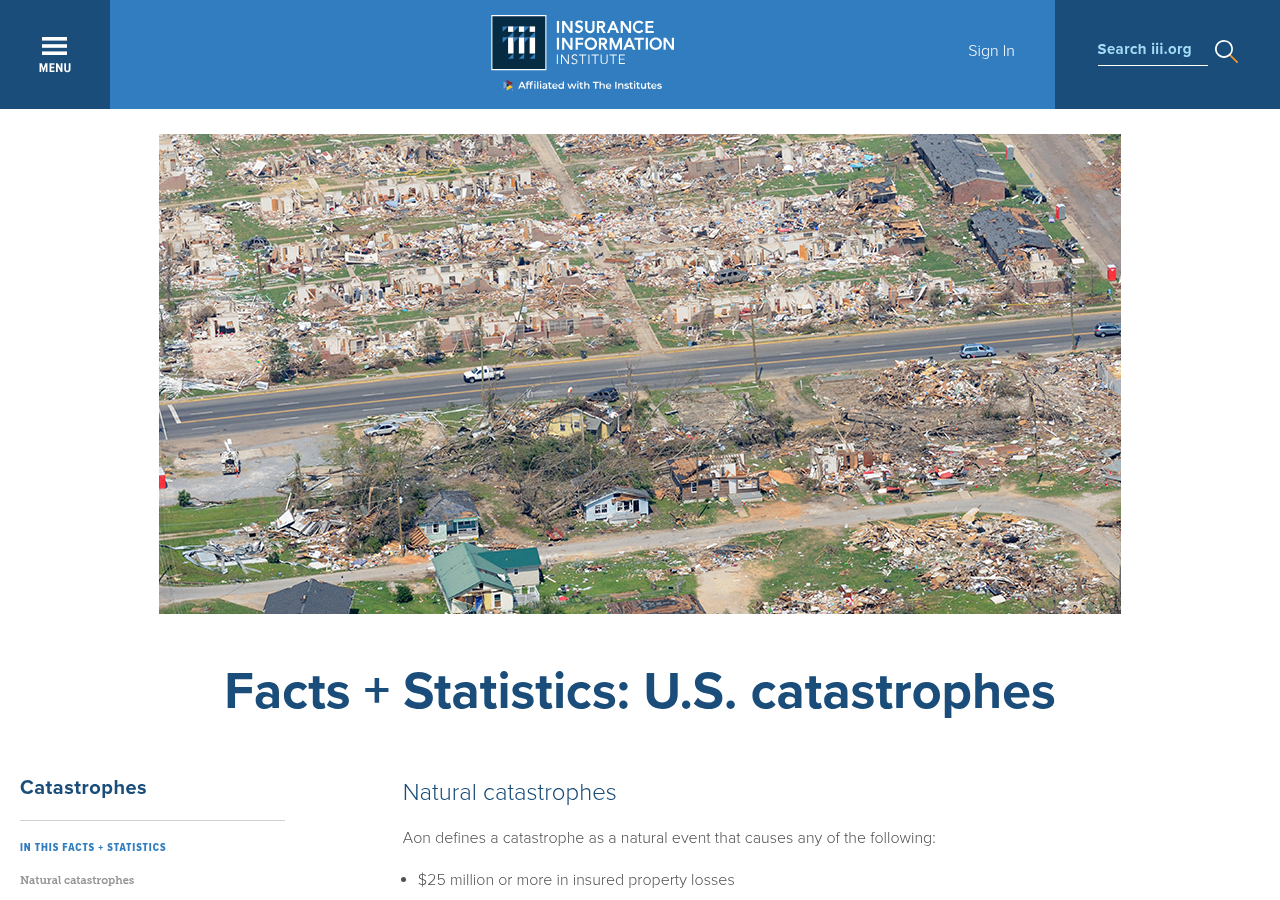The height and width of the screenshot is (900, 1280).
Task: Click the tornado damage aerial photo
Action: coord(640,374)
